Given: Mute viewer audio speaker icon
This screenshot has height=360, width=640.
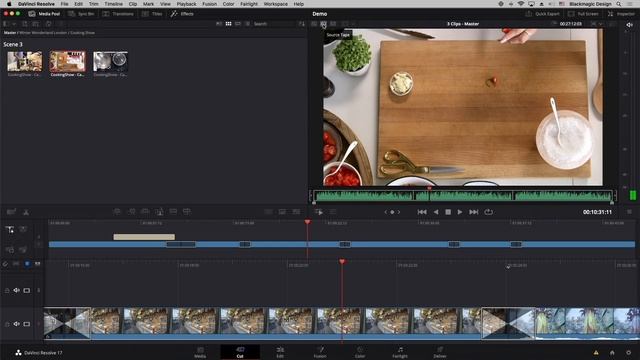Looking at the screenshot, I should tap(629, 25).
